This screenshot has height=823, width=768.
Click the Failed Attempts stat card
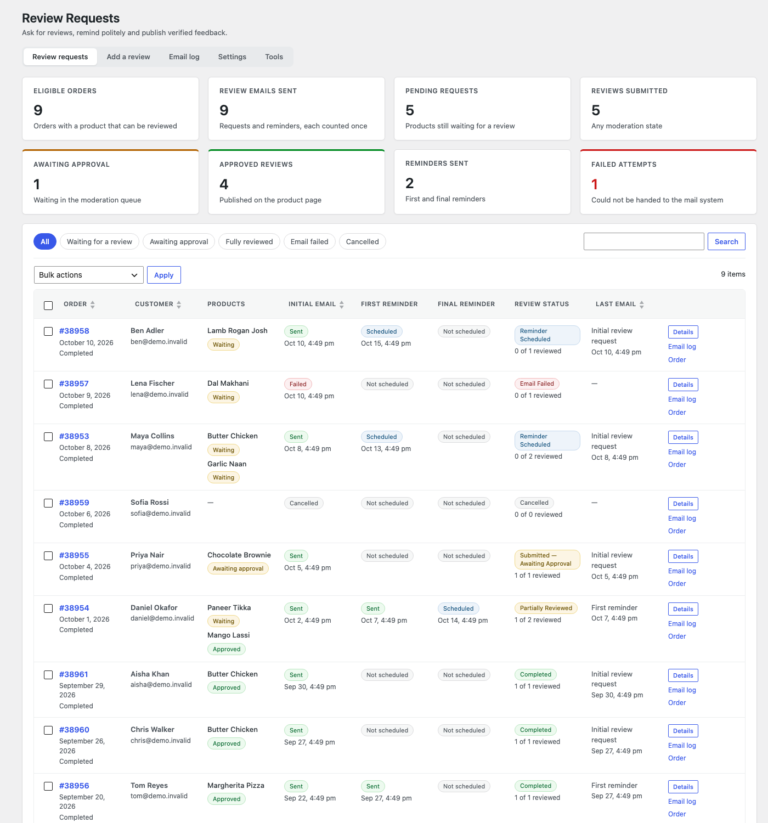tap(668, 182)
